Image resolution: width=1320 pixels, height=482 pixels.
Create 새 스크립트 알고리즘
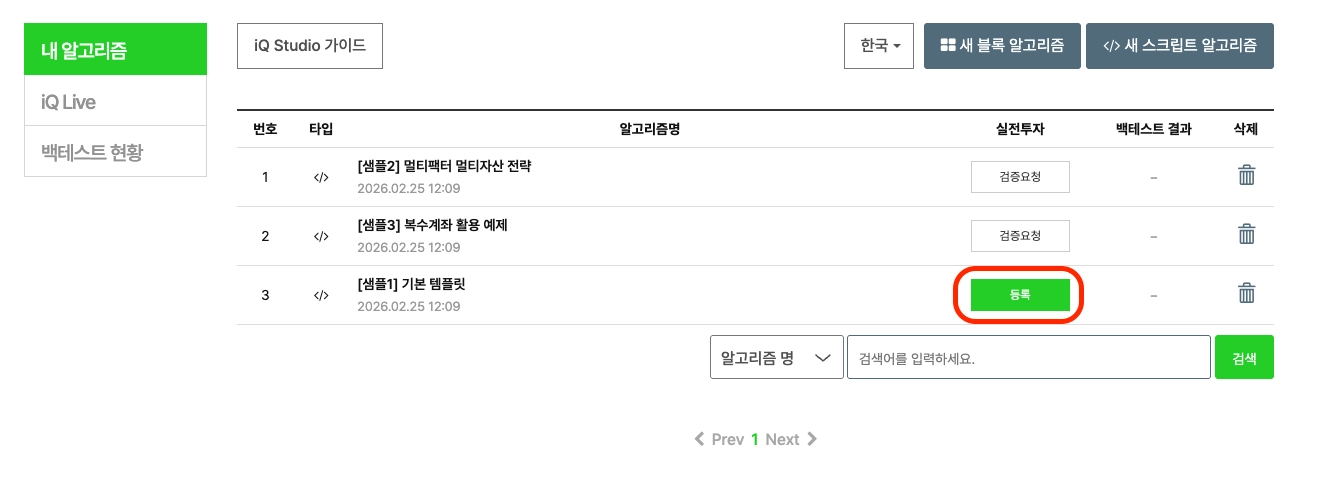click(x=1180, y=46)
